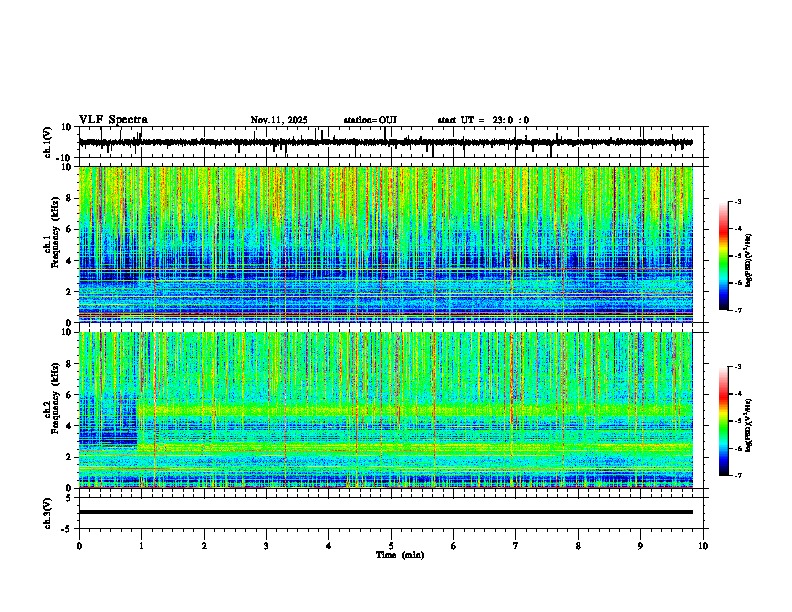Select the ch.2 "Frequency (kHz)" axis label
The height and width of the screenshot is (612, 792).
55,398
